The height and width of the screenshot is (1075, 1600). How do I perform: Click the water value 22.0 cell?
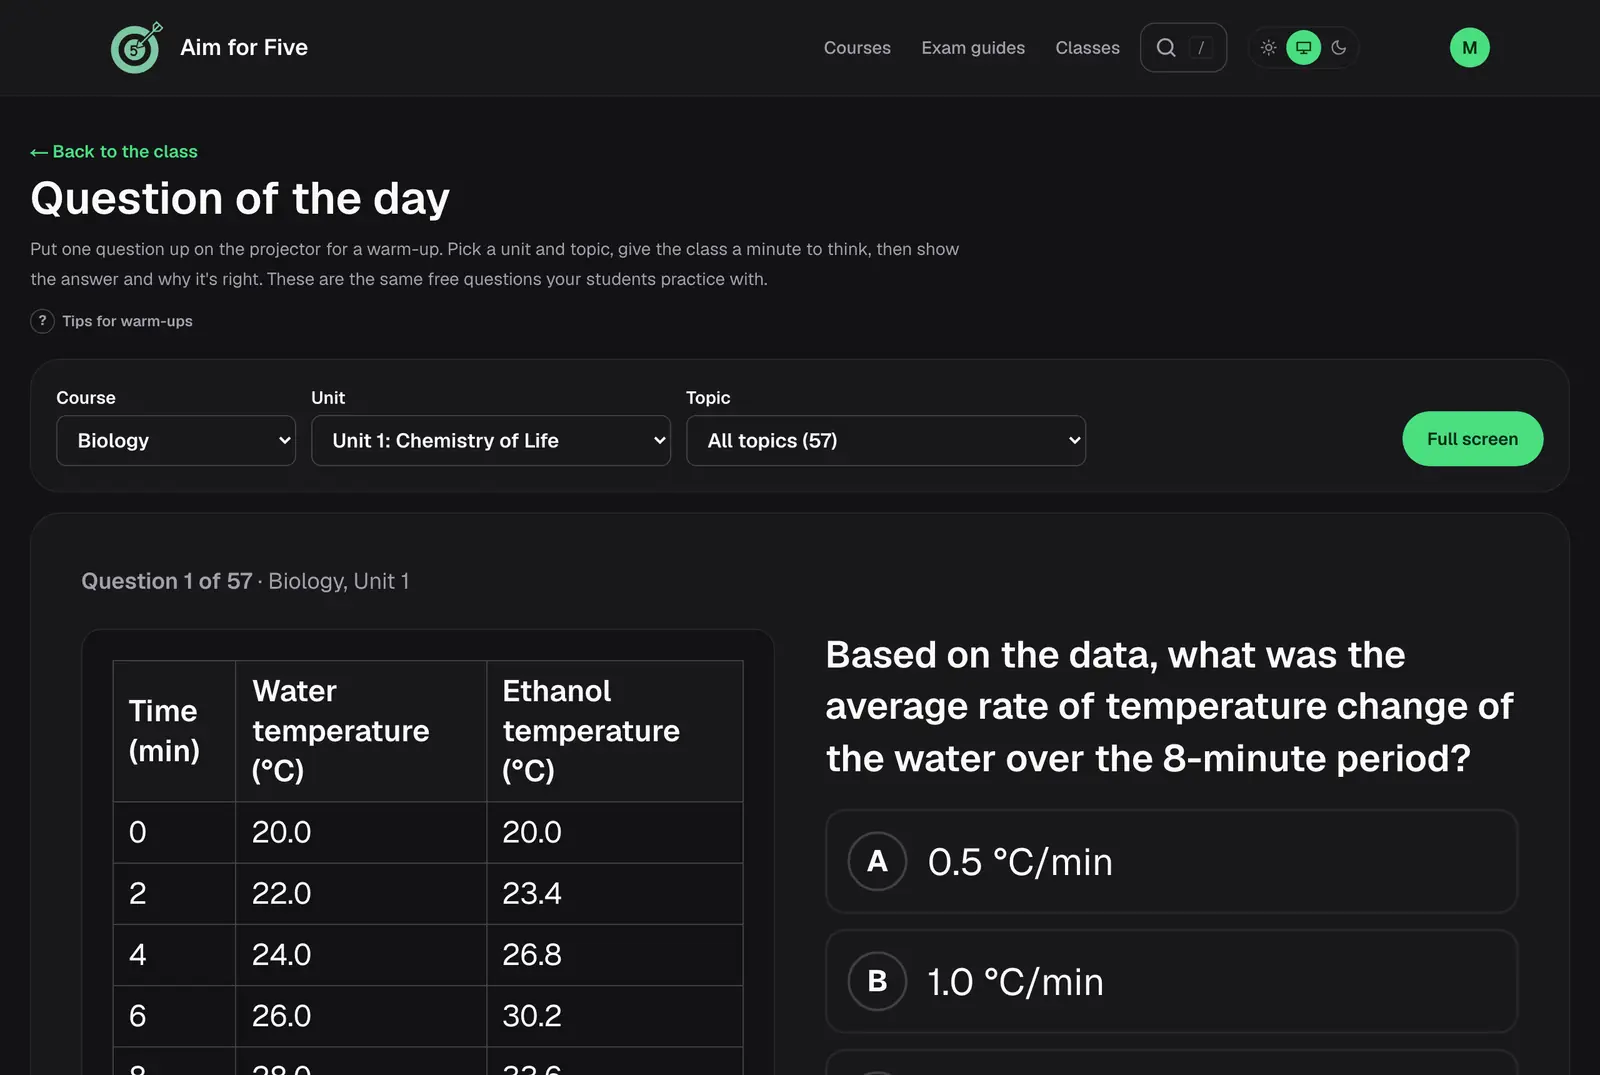pyautogui.click(x=361, y=893)
